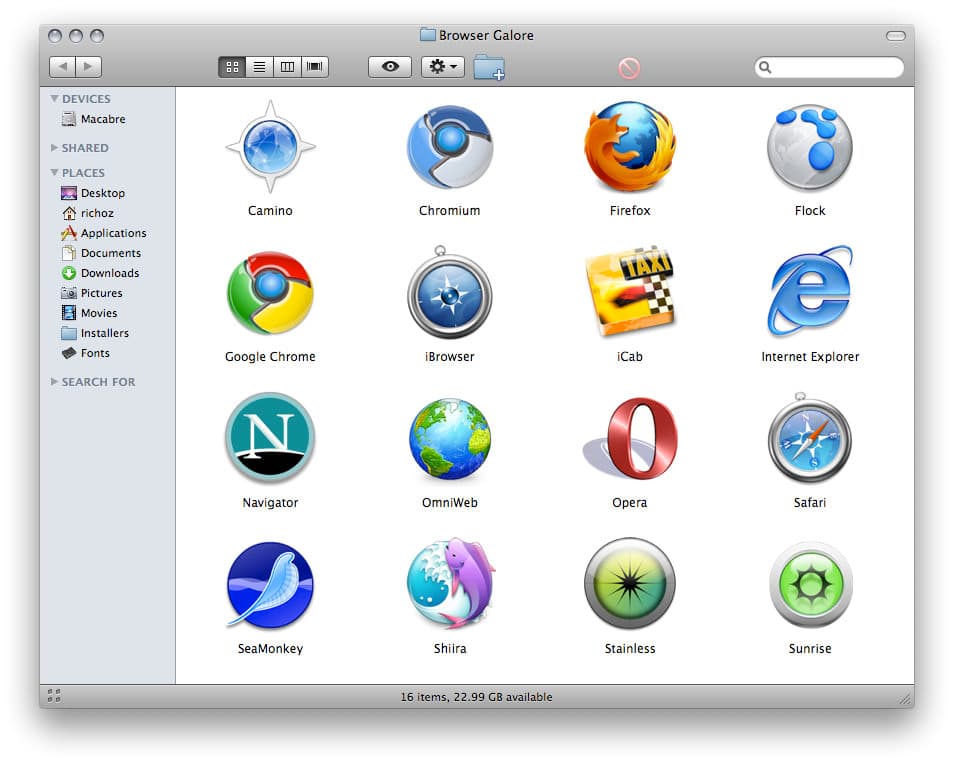954x763 pixels.
Task: Open the Camino browser icon
Action: click(x=270, y=148)
